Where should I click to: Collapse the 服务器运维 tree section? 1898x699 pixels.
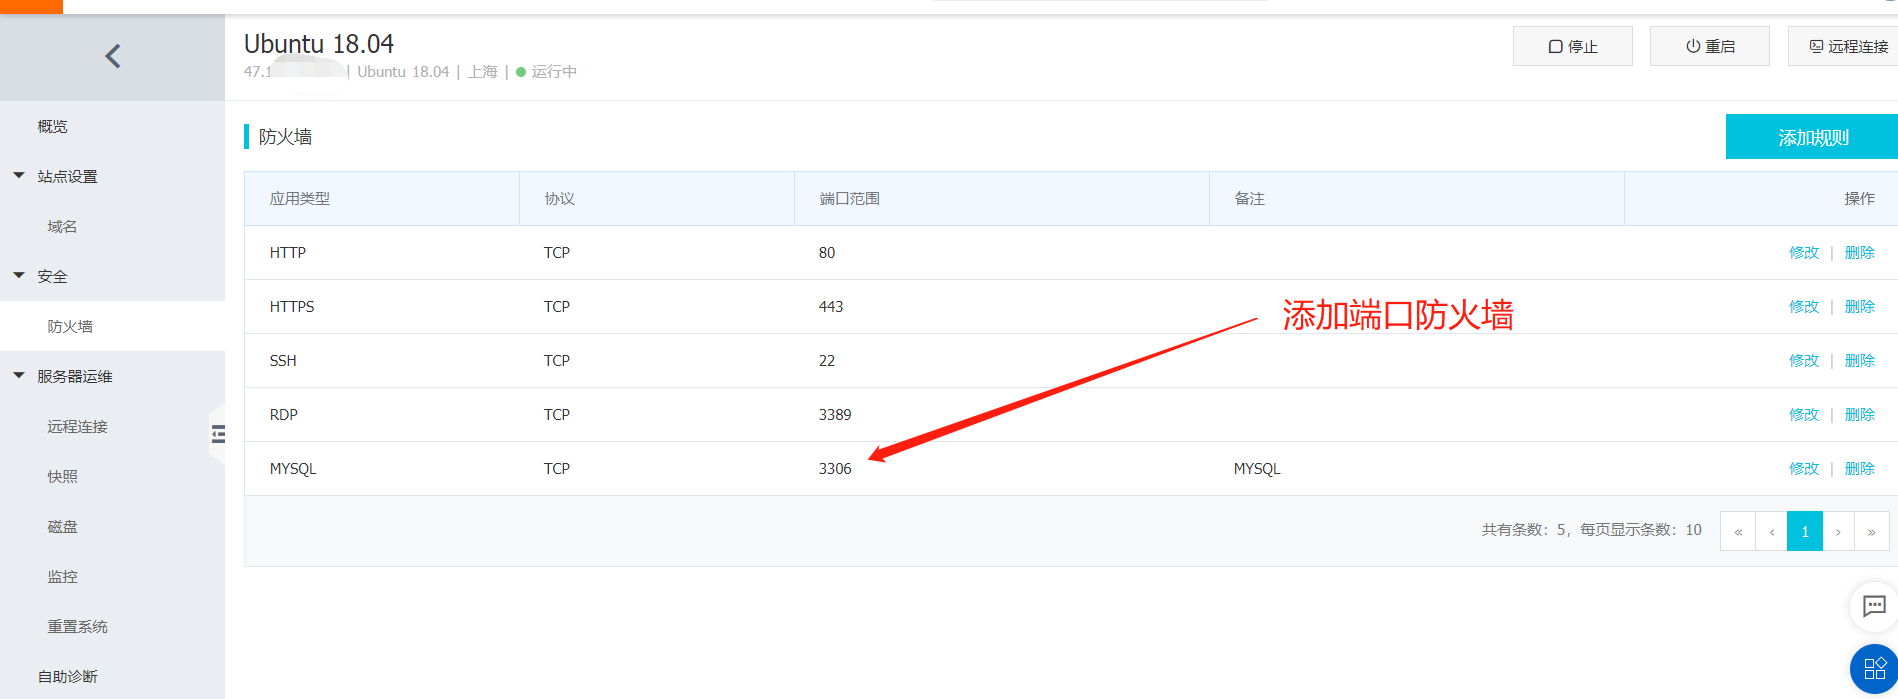(19, 376)
